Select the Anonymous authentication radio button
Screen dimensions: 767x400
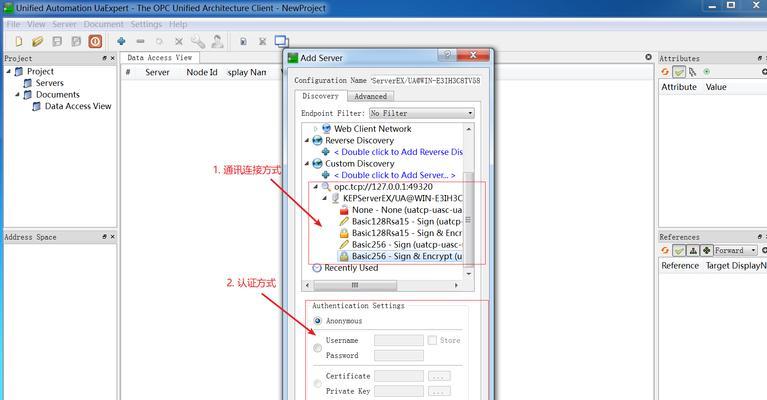317,321
